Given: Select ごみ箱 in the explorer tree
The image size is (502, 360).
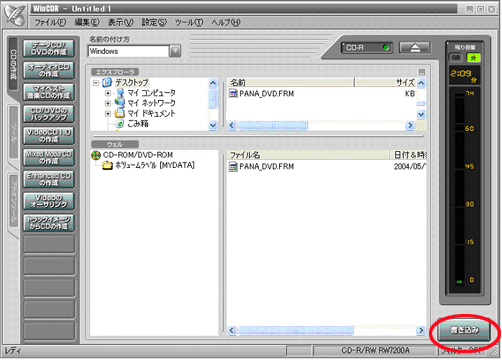Looking at the screenshot, I should (x=138, y=124).
